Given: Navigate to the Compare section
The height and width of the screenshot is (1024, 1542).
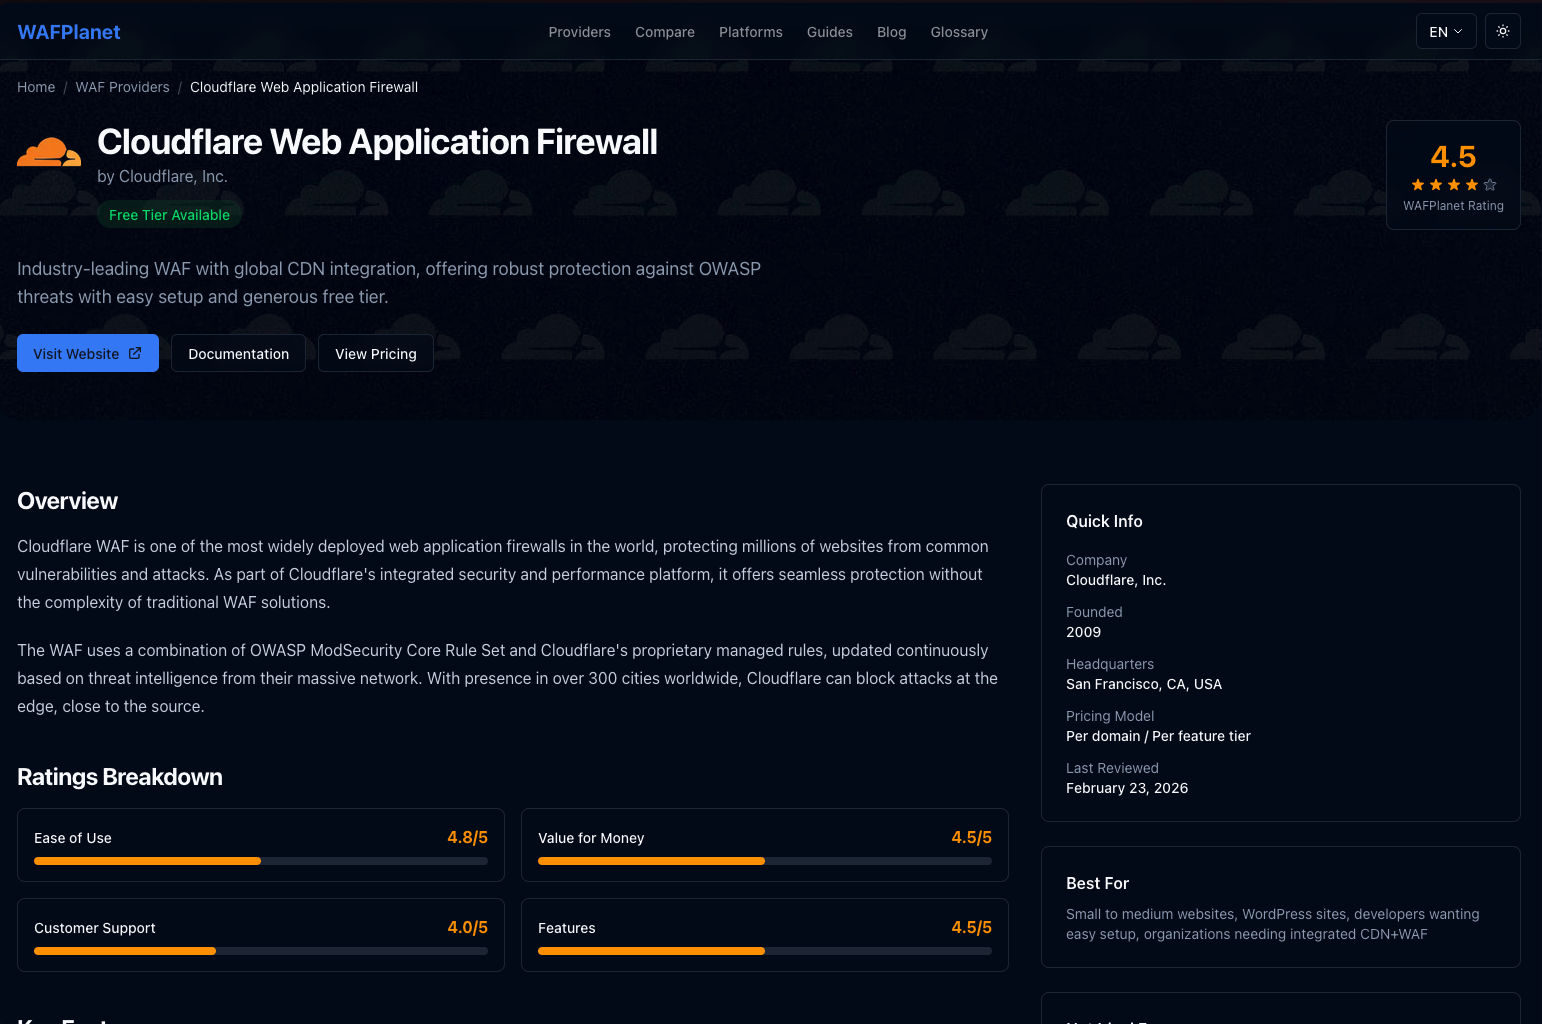Looking at the screenshot, I should (x=664, y=32).
